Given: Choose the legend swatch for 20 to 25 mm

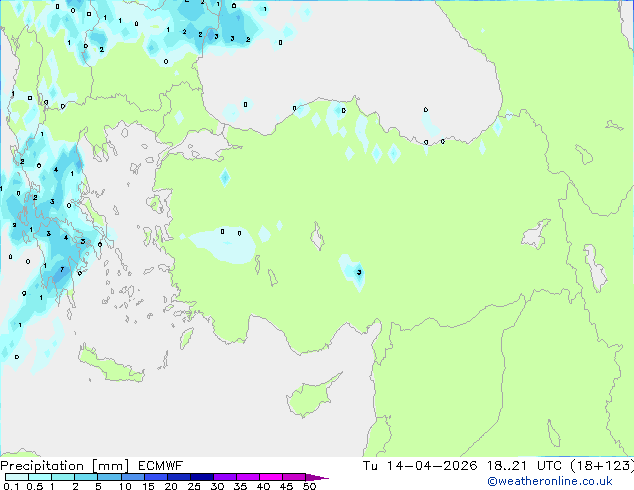Looking at the screenshot, I should point(178,477).
